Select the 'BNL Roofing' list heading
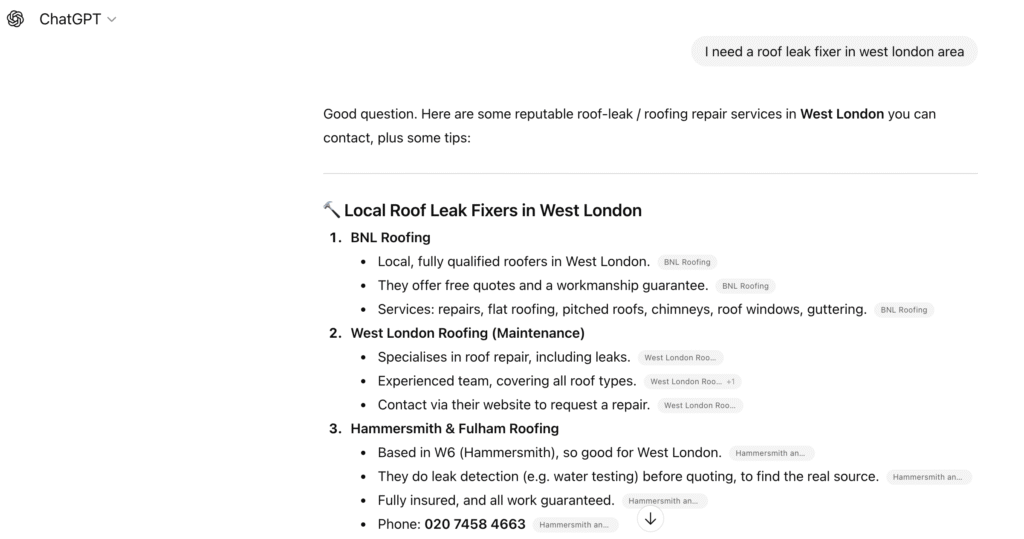Image resolution: width=1024 pixels, height=539 pixels. click(390, 238)
